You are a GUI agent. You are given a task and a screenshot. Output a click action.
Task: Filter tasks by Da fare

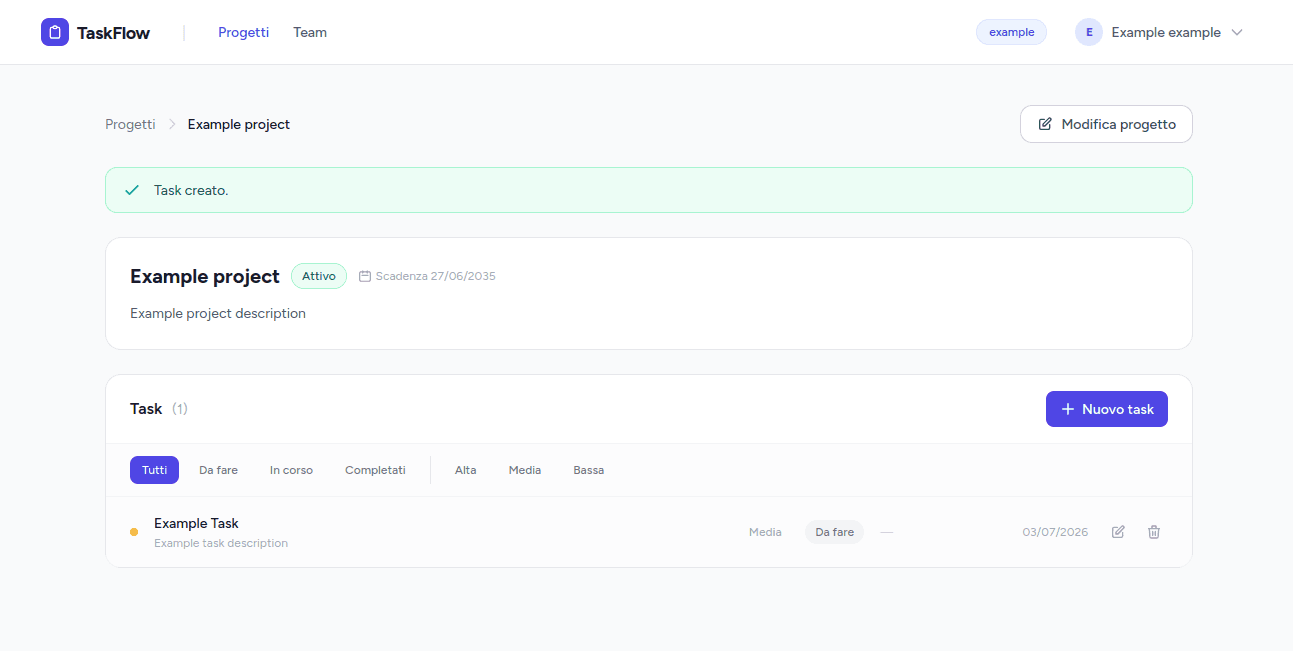[x=218, y=470]
